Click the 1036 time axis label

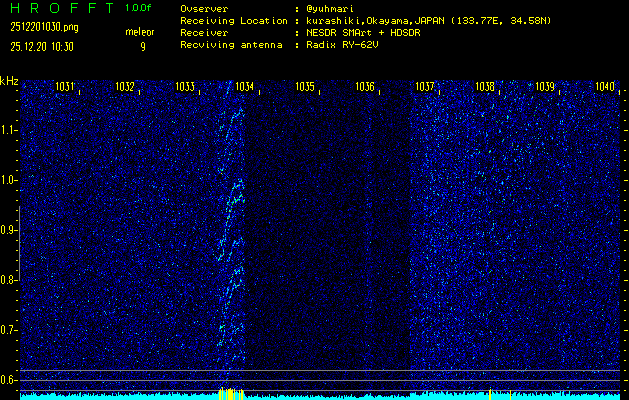coord(365,86)
